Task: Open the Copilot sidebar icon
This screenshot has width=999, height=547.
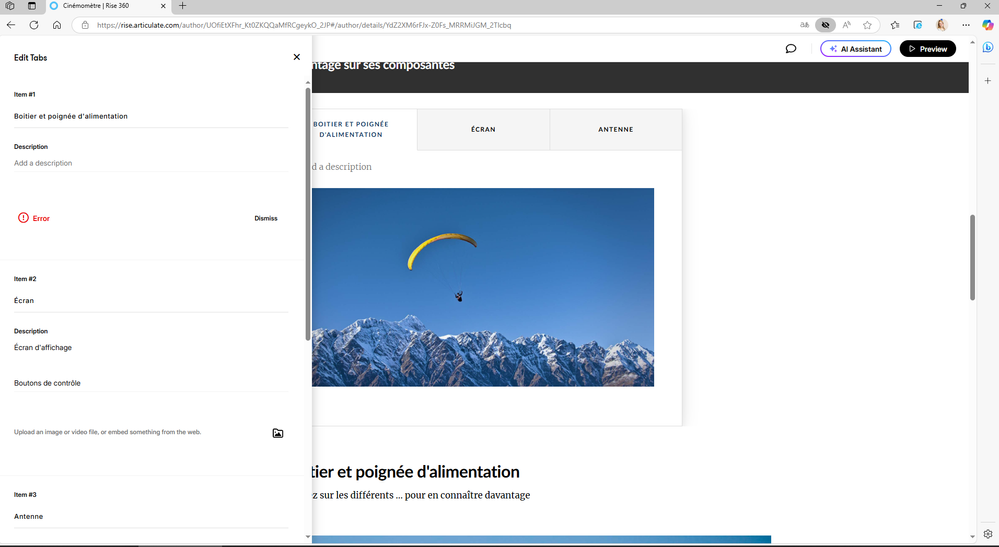Action: (988, 25)
